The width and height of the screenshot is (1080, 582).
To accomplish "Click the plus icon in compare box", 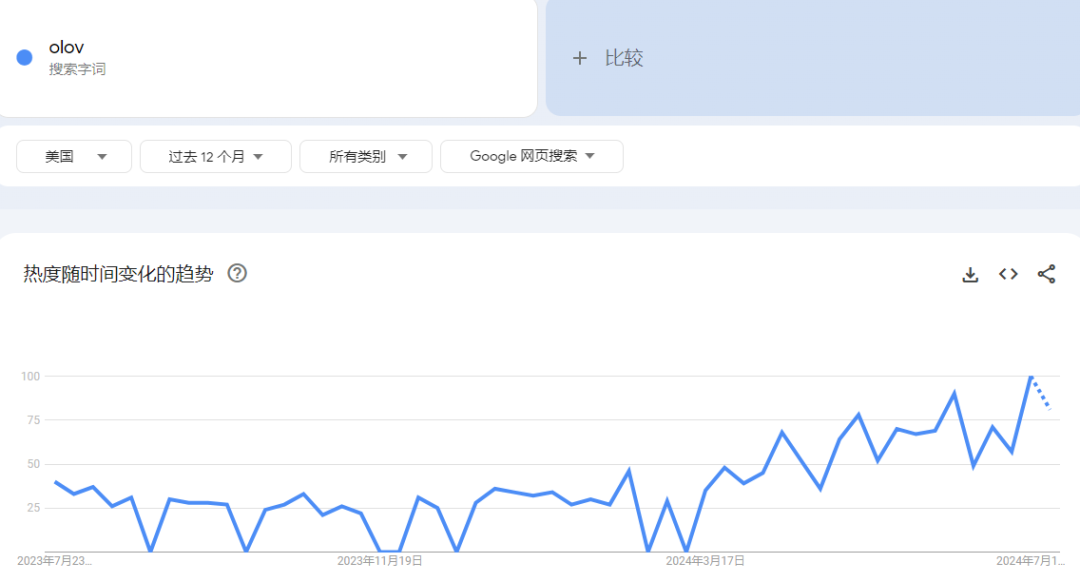I will click(x=579, y=58).
